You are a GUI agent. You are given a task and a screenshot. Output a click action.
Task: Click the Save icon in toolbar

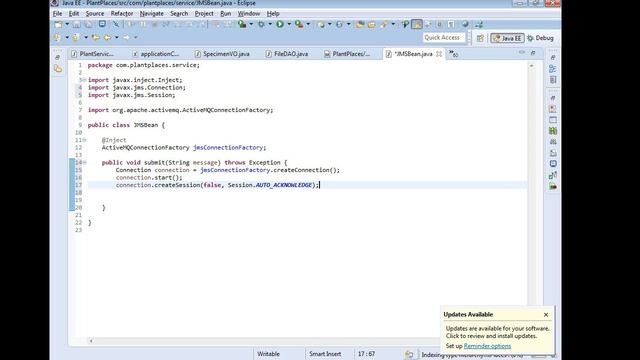tap(76, 24)
